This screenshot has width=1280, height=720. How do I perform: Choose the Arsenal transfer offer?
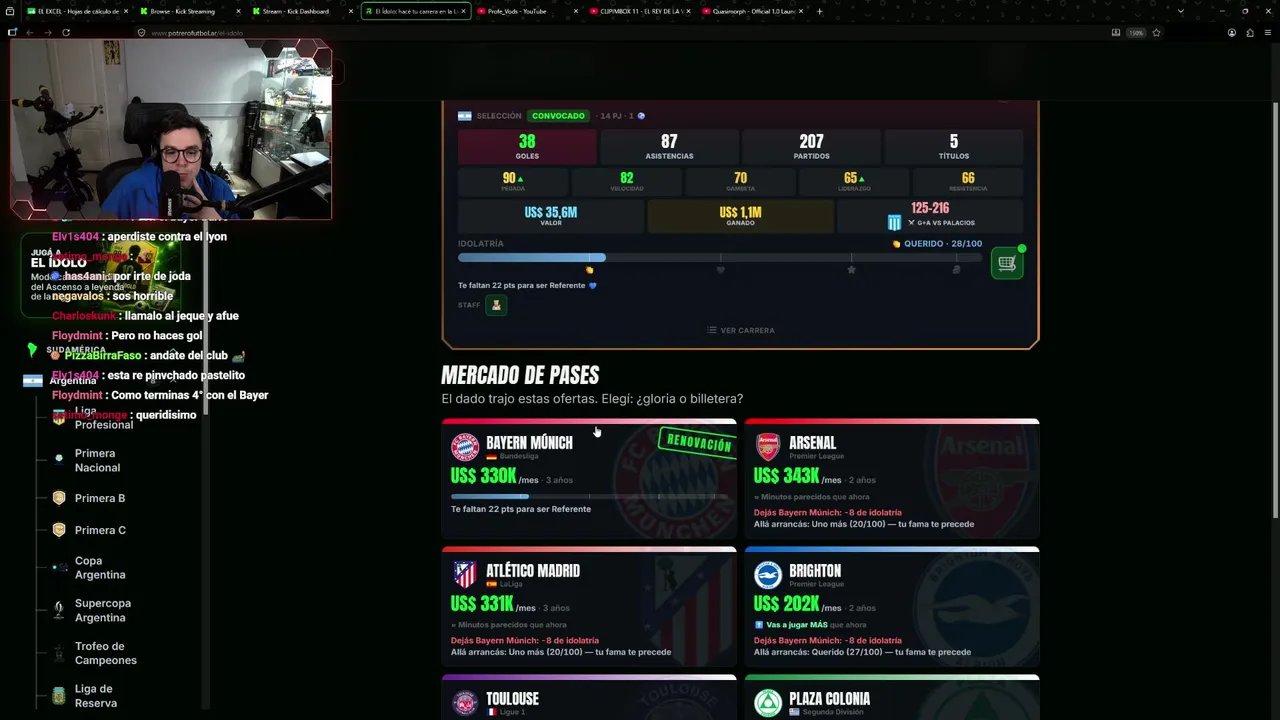pos(892,479)
